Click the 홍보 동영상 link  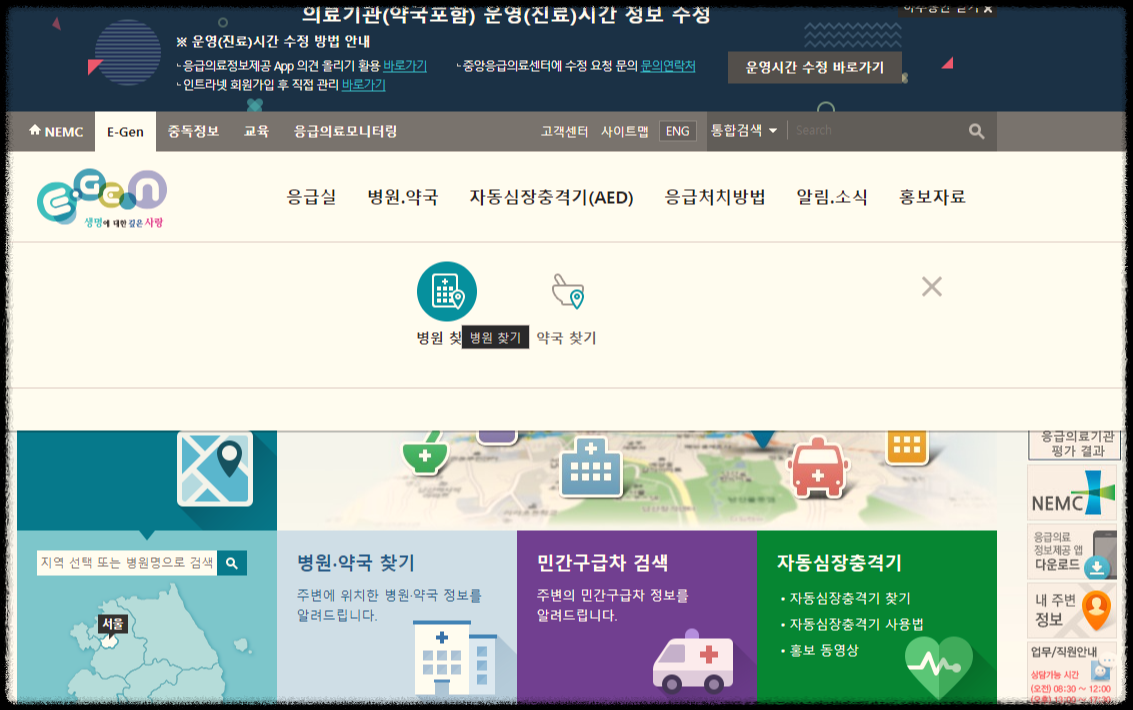824,650
